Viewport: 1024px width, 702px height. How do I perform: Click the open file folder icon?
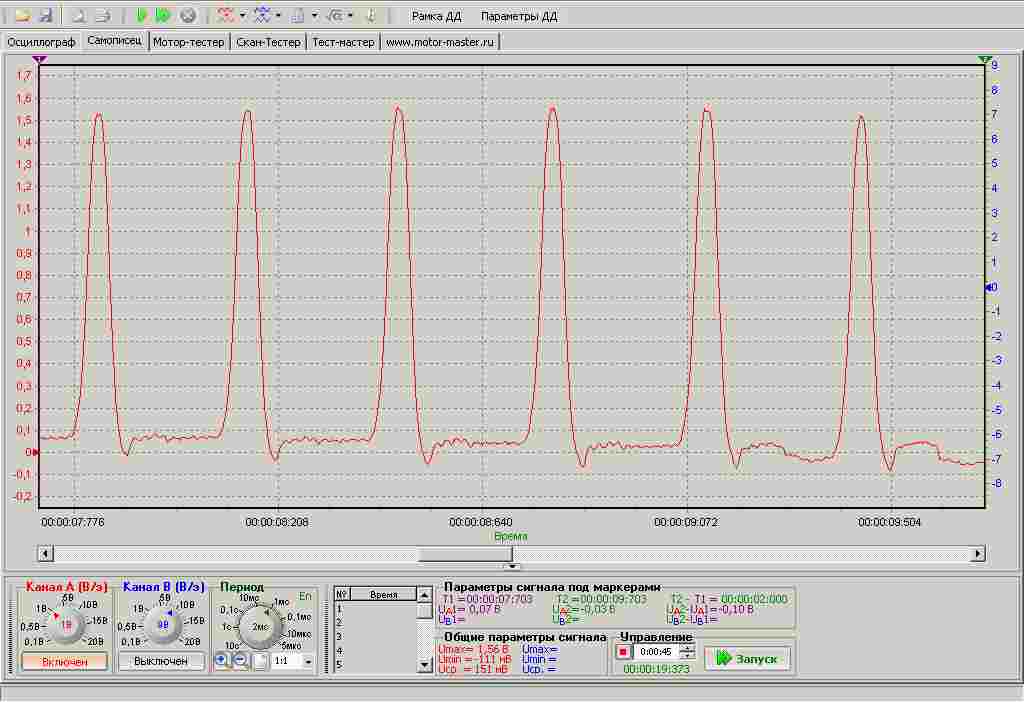[22, 16]
